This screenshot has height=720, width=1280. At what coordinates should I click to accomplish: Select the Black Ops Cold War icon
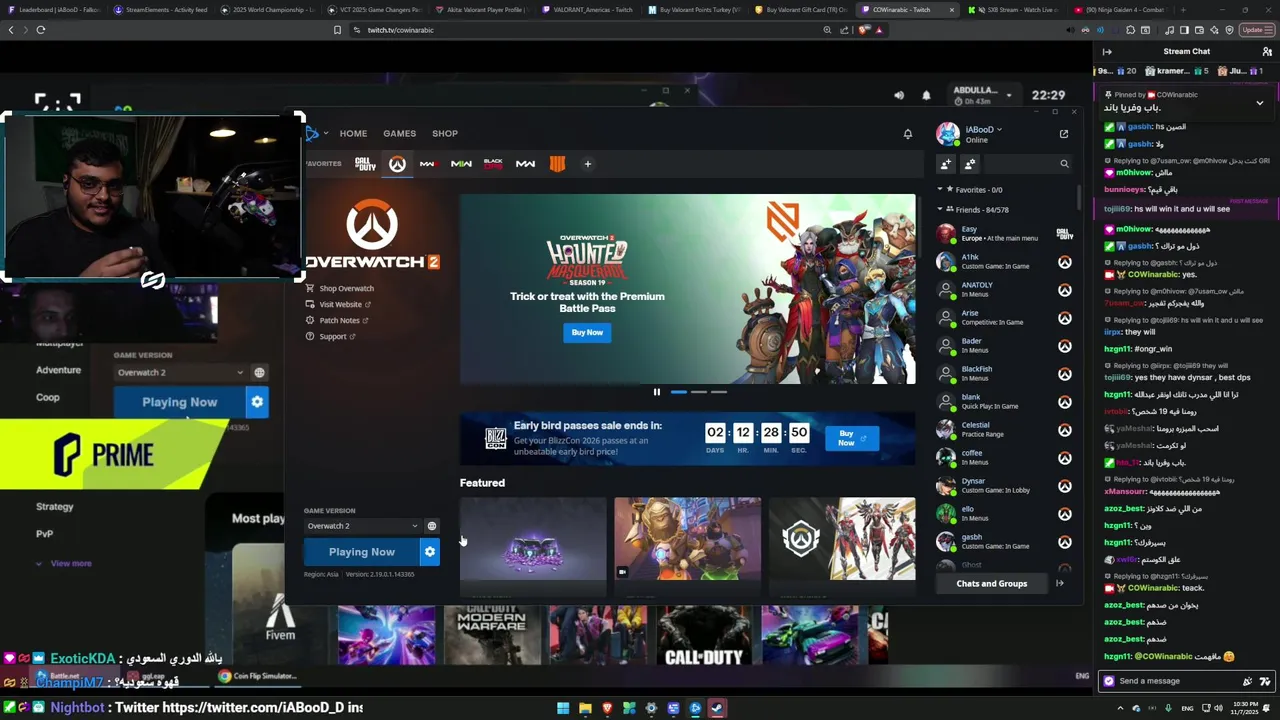tap(493, 164)
